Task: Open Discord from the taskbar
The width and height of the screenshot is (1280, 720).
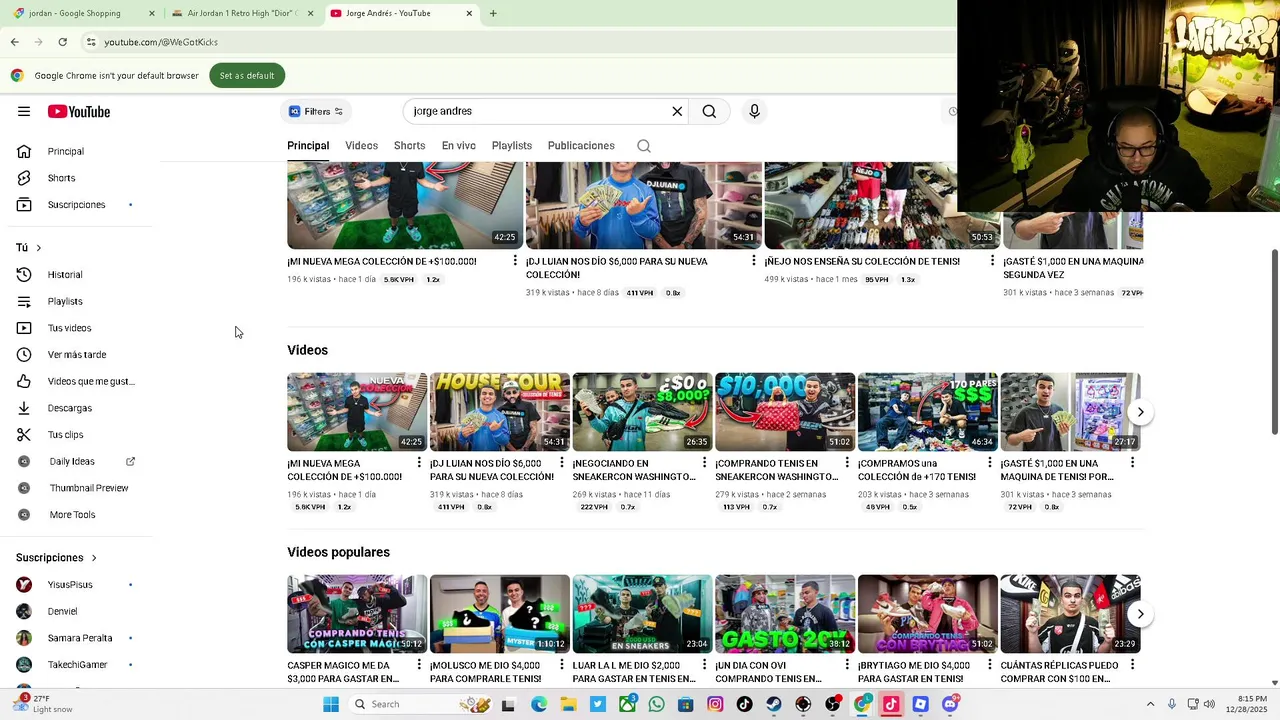Action: (x=950, y=704)
